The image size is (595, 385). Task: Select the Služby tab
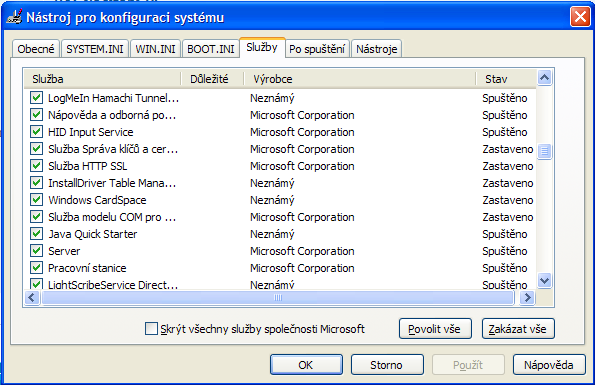pyautogui.click(x=262, y=47)
